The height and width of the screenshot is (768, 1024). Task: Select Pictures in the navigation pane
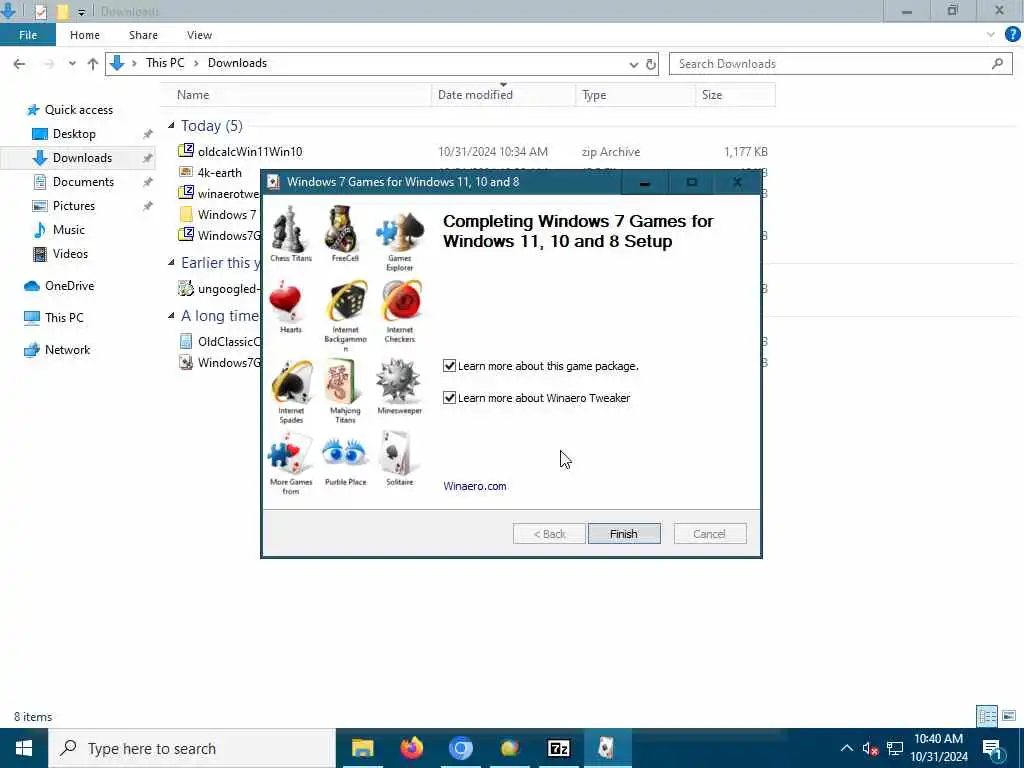74,206
